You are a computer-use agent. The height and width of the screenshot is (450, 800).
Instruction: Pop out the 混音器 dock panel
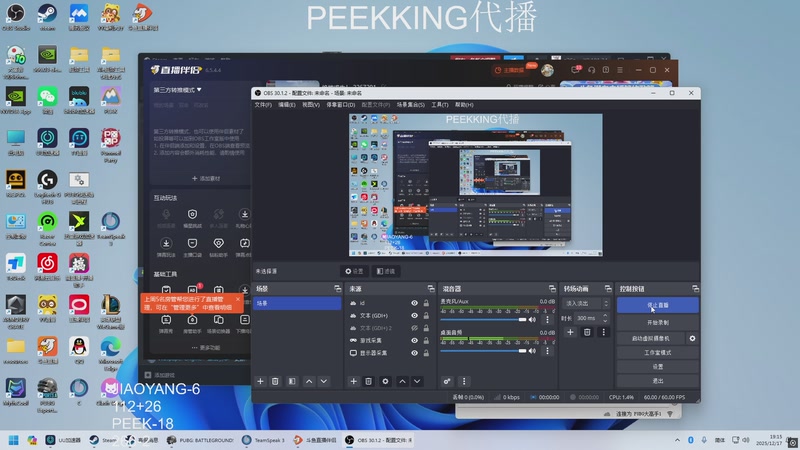[x=552, y=289]
